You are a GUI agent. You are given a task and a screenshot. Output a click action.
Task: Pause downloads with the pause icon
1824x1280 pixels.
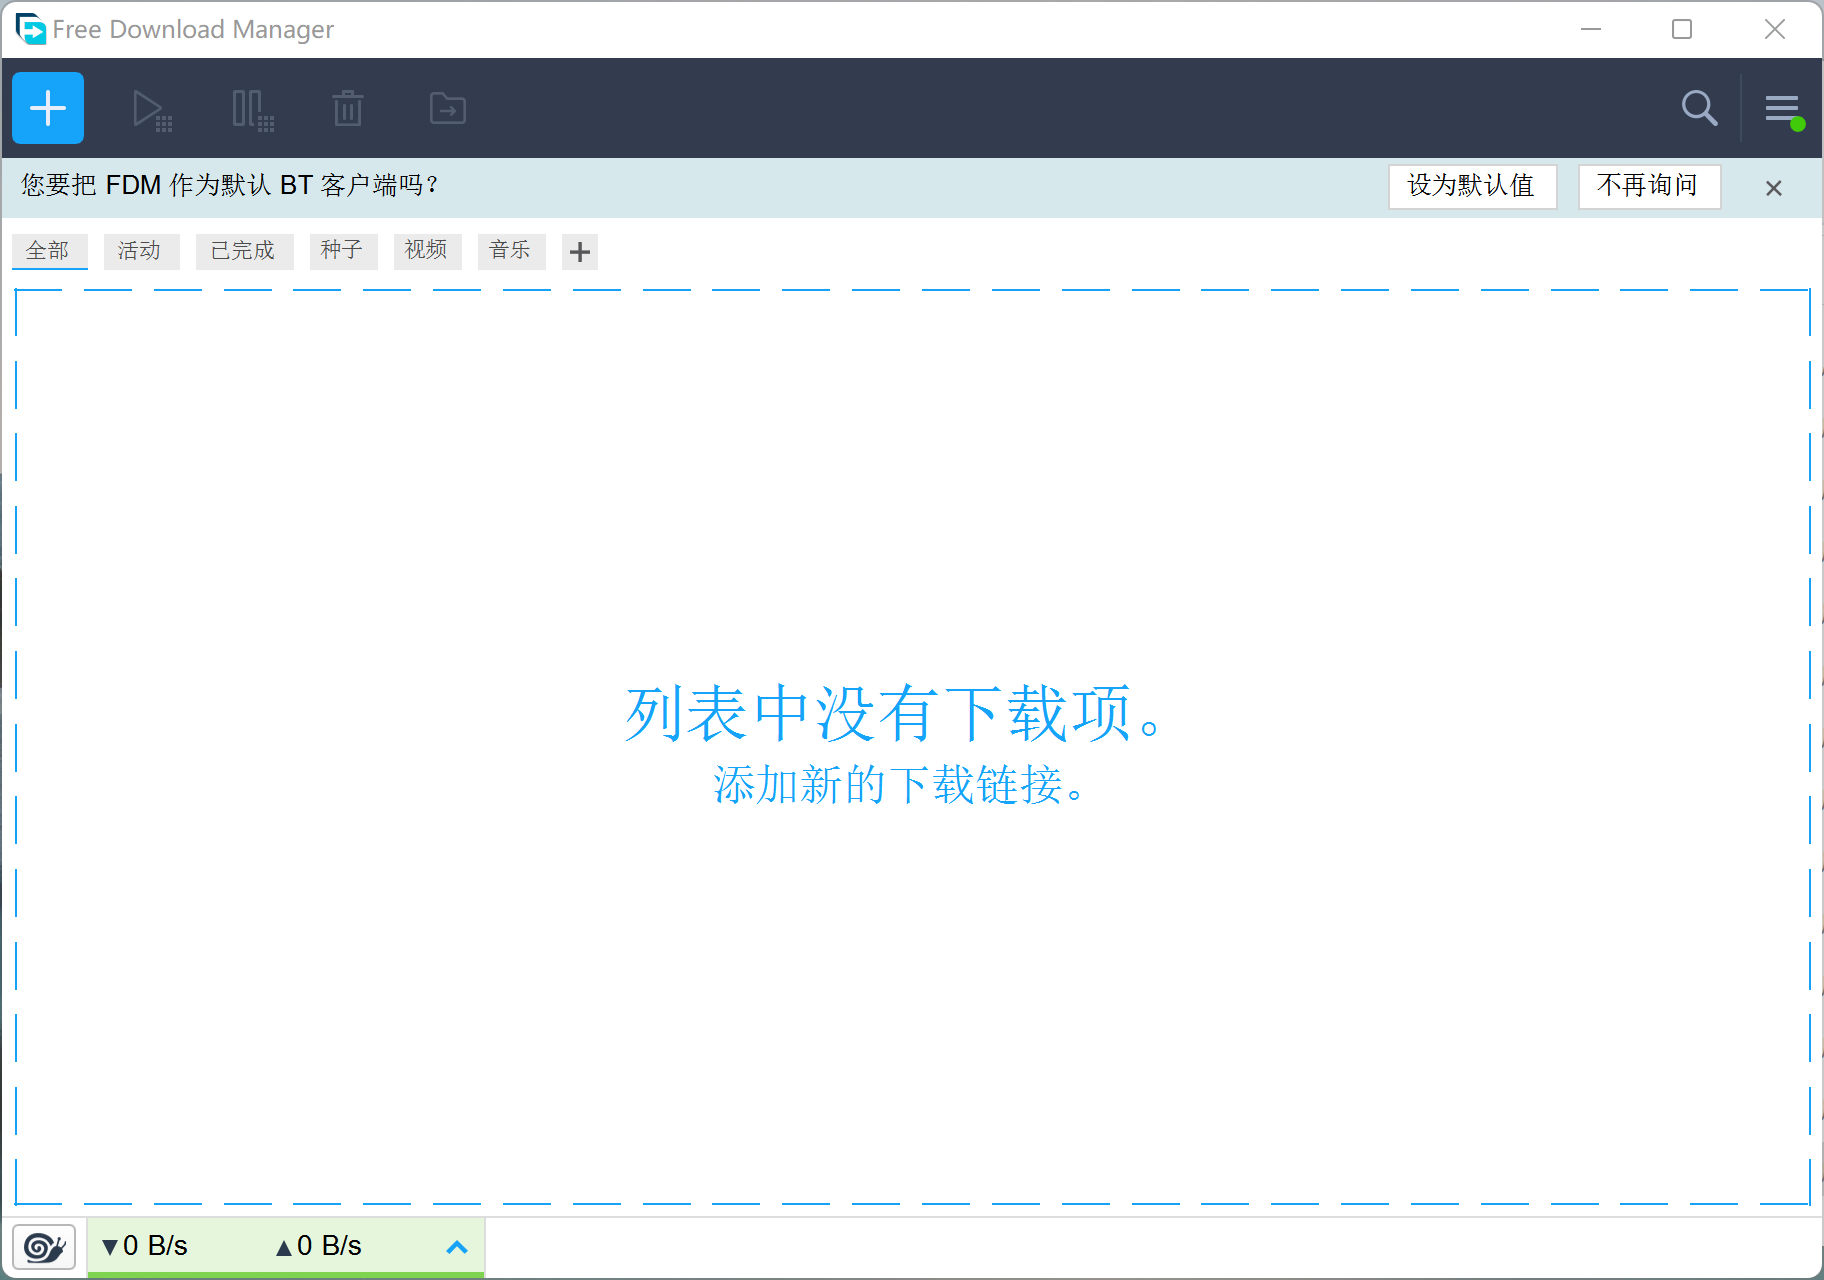pyautogui.click(x=250, y=108)
